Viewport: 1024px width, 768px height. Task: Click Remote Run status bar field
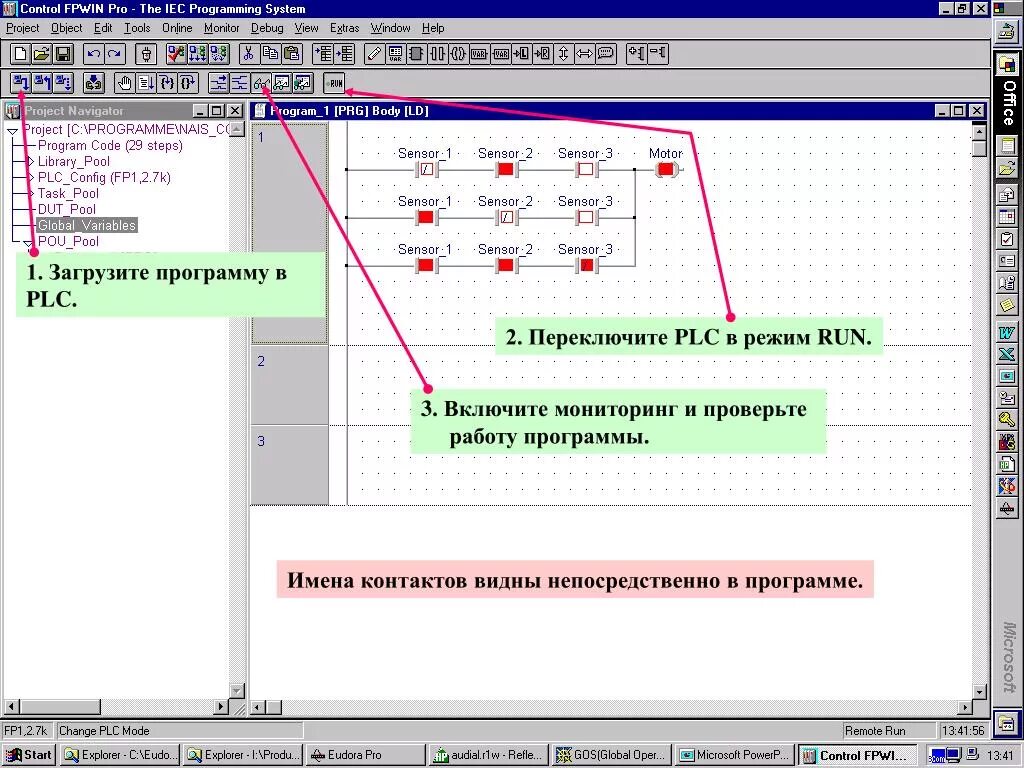887,731
